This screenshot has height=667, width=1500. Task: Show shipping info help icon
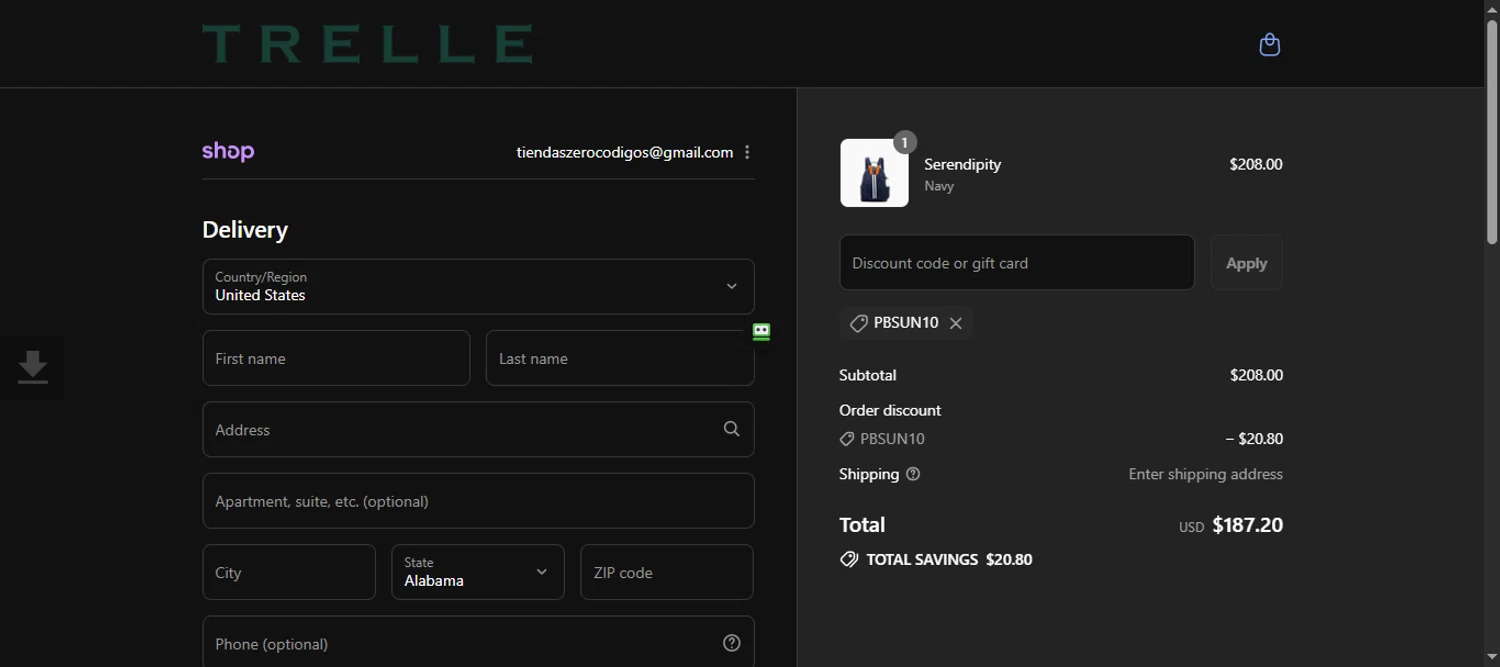[912, 474]
